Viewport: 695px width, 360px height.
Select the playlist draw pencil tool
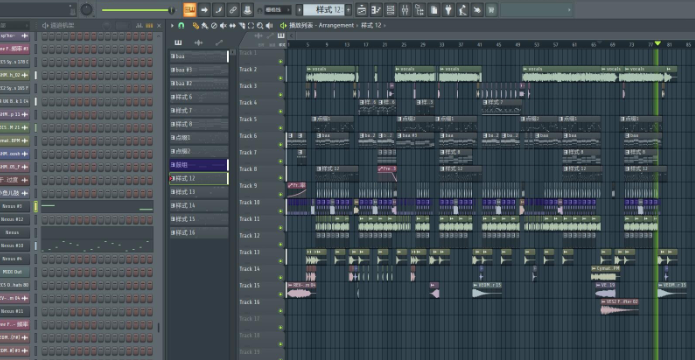[x=195, y=26]
